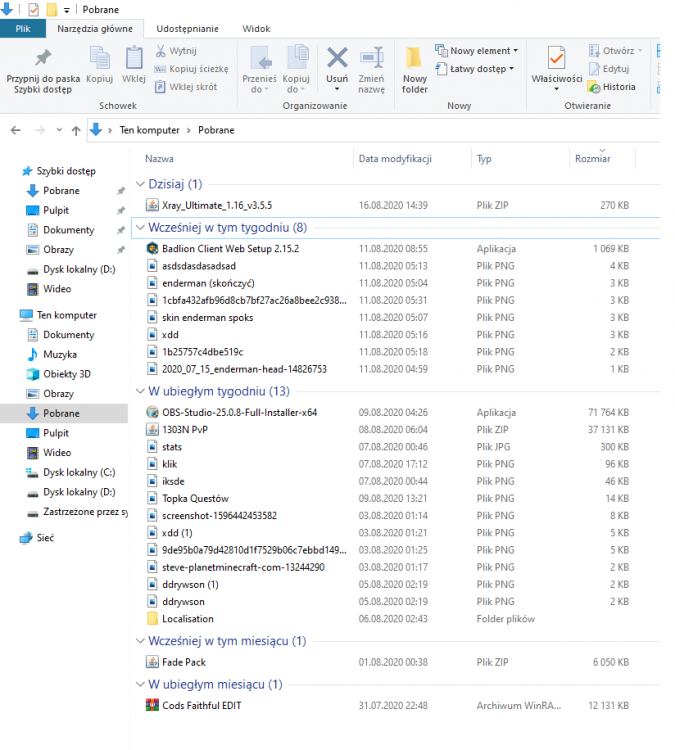This screenshot has height=750, width=675.
Task: Collapse Wcześniej w tym tygodniu group
Action: [140, 228]
